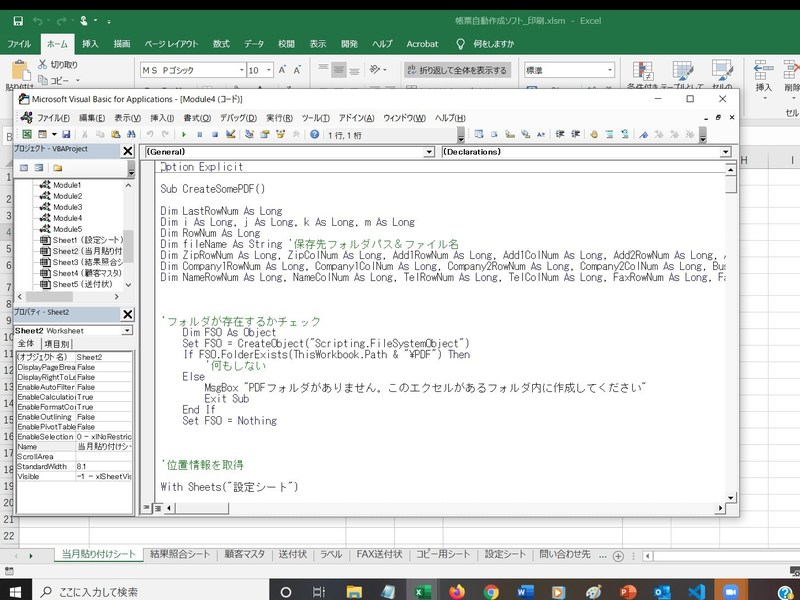
Task: Close the Project VBAProject pane
Action: (128, 151)
